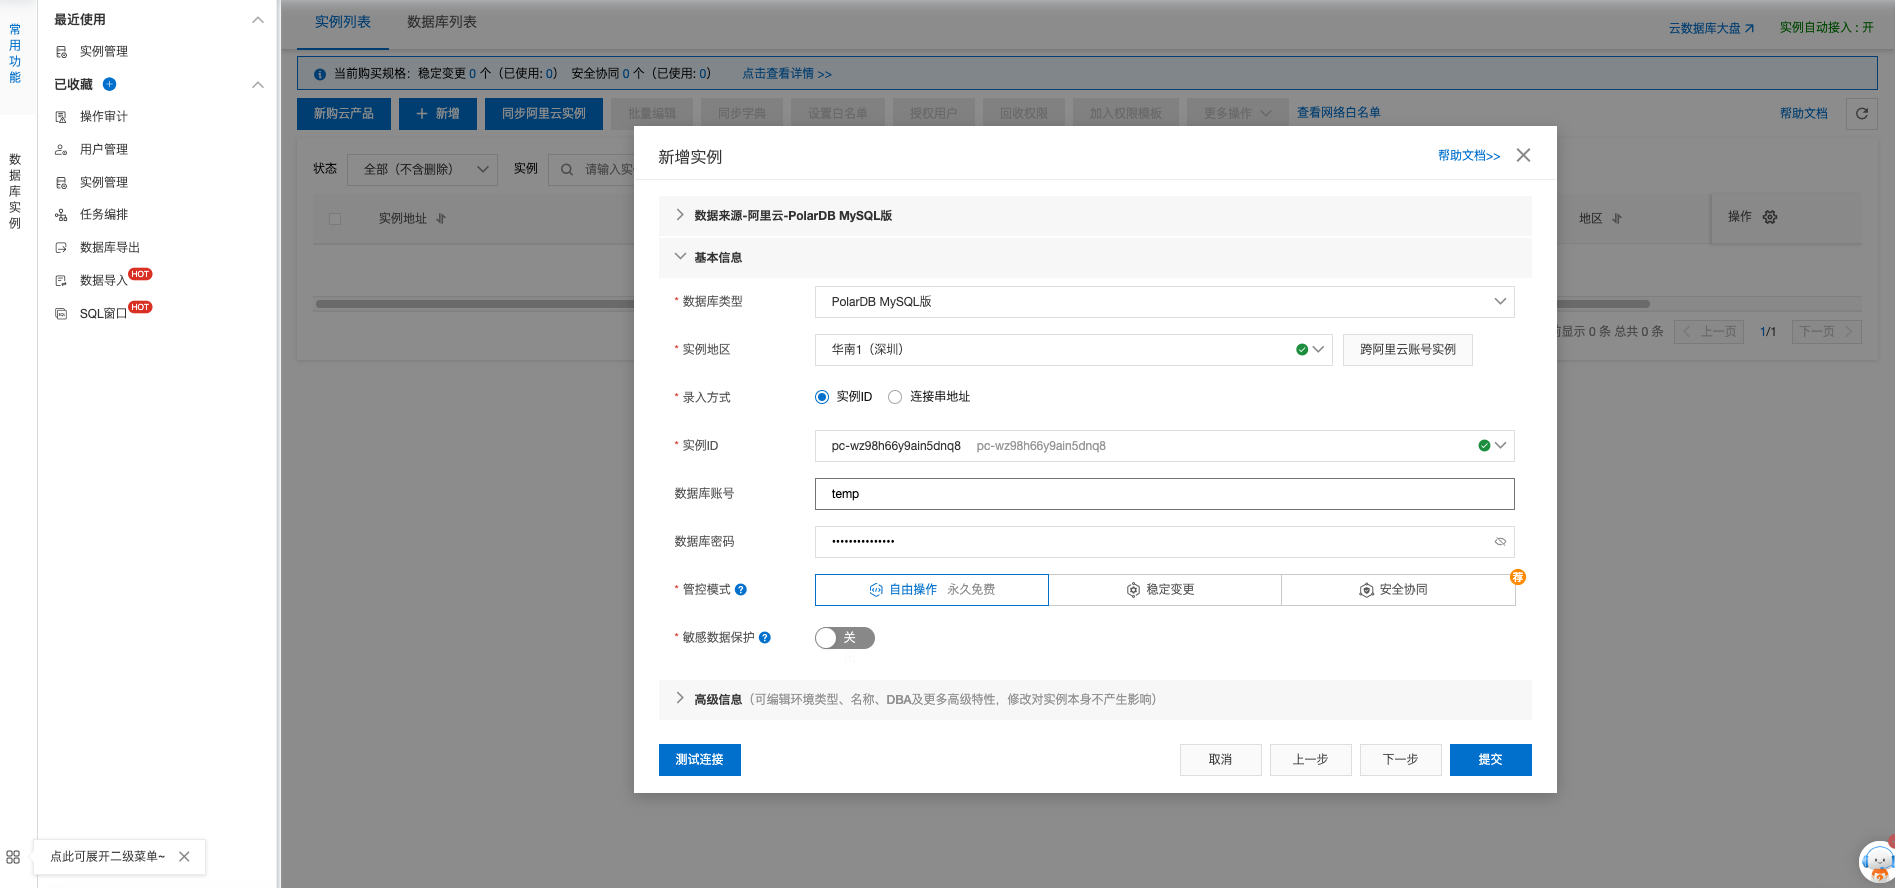This screenshot has width=1895, height=888.
Task: Click 查看网络白名单 link
Action: coord(1339,113)
